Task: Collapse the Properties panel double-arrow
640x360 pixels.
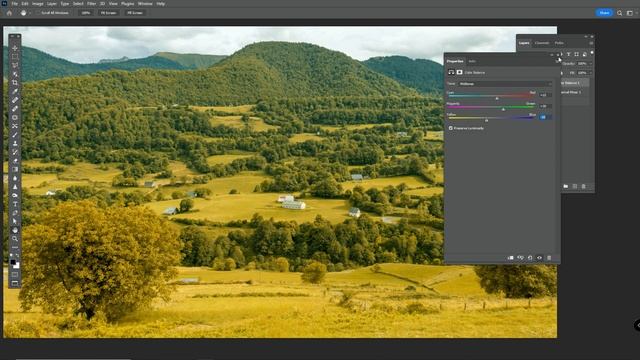Action: tap(552, 55)
